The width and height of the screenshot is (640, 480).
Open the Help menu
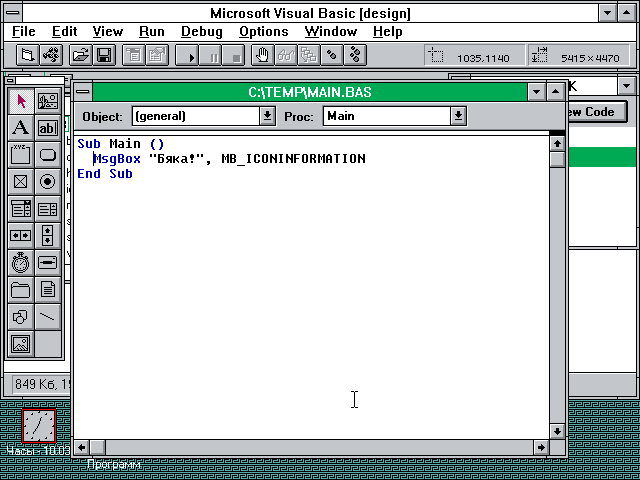point(387,31)
